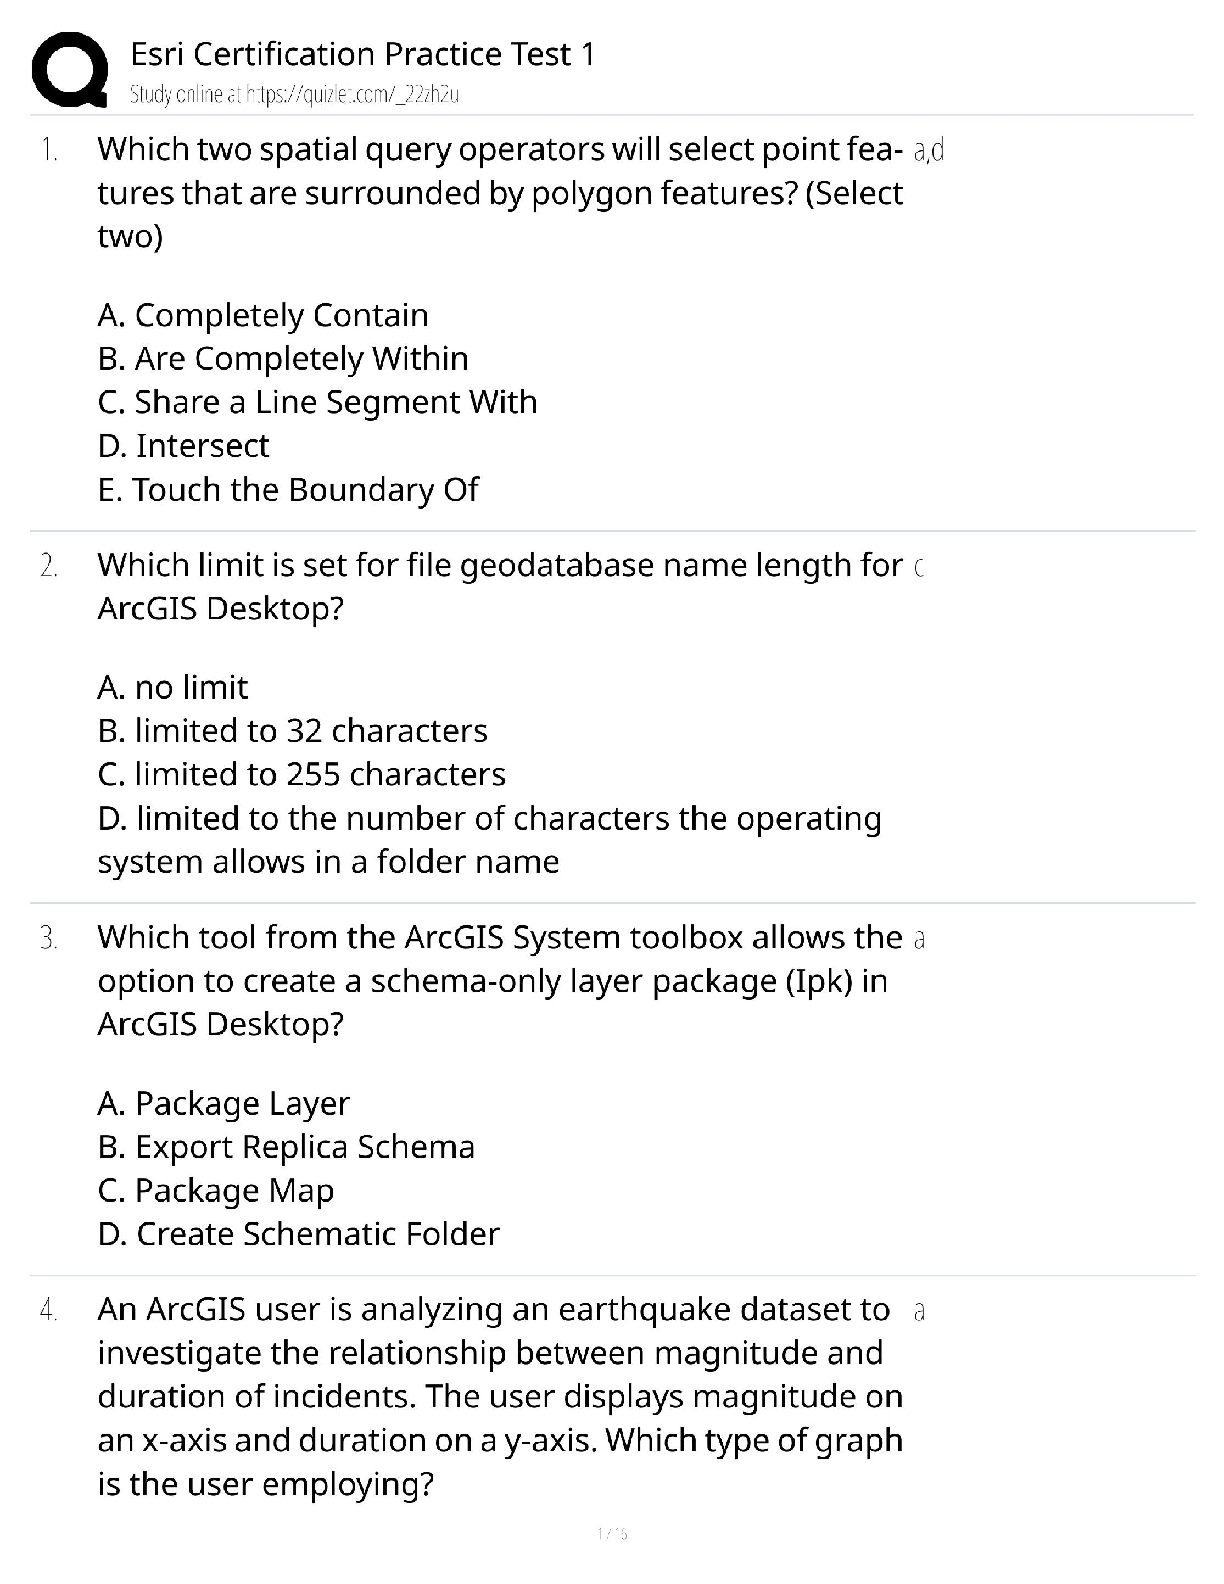Pick answer B. Export Replica Schema

[286, 1147]
